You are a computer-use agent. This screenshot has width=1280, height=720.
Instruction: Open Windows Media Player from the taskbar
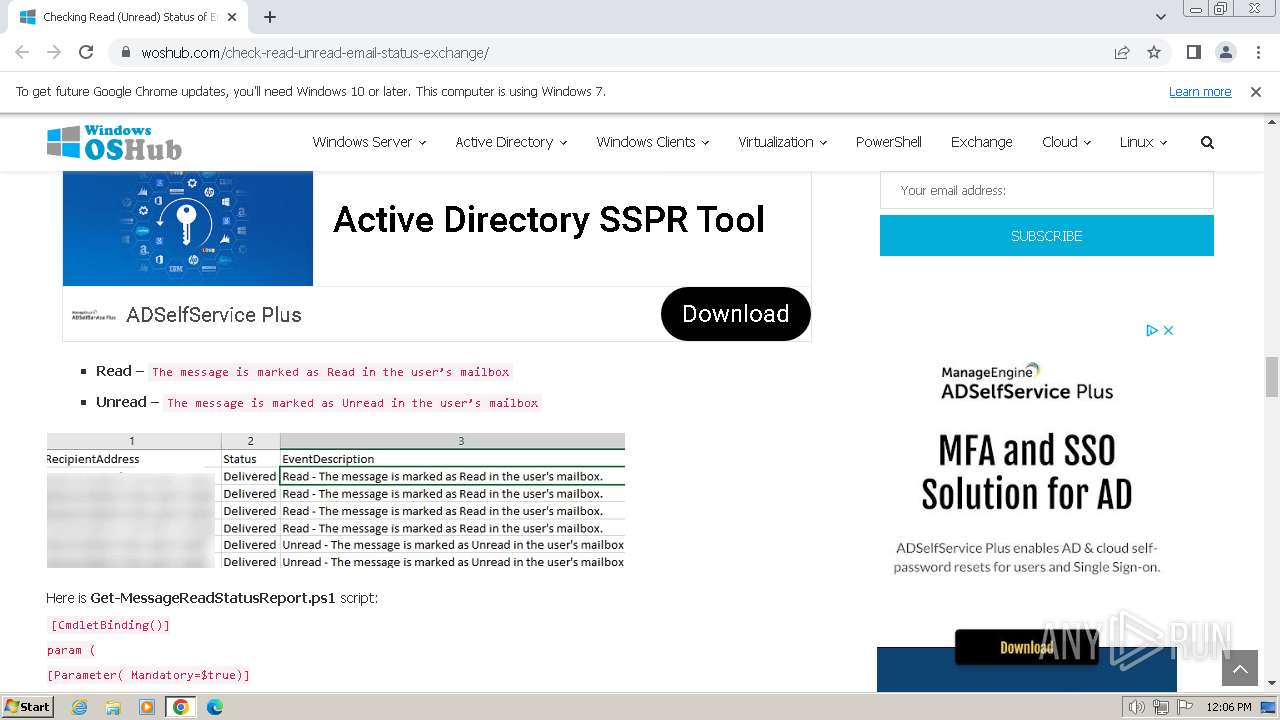[x=147, y=707]
